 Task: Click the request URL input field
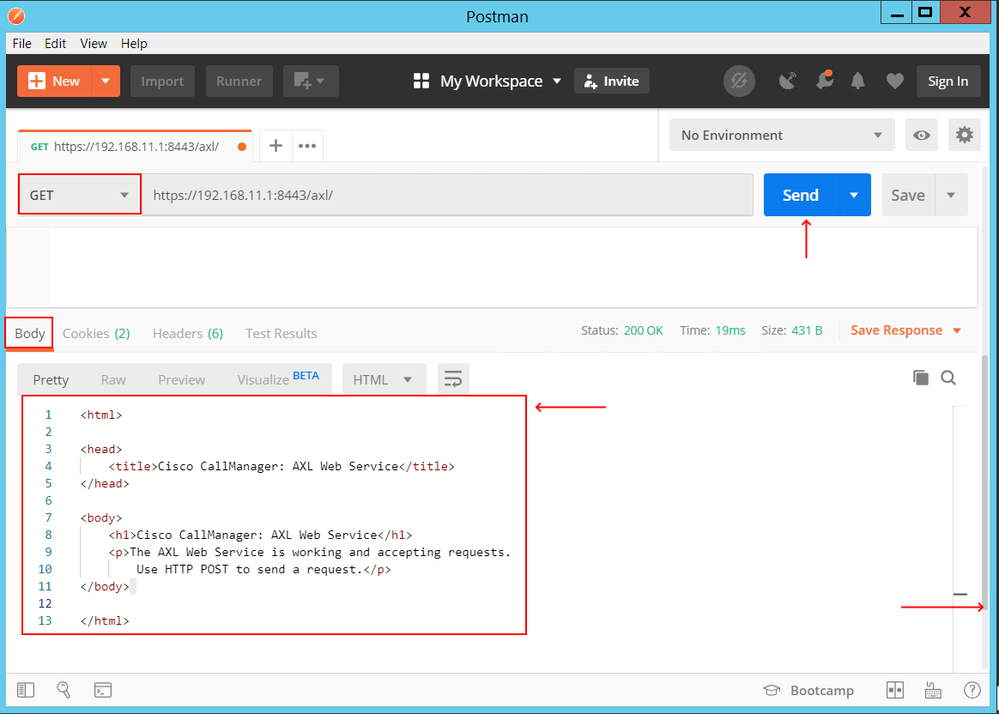tap(447, 195)
